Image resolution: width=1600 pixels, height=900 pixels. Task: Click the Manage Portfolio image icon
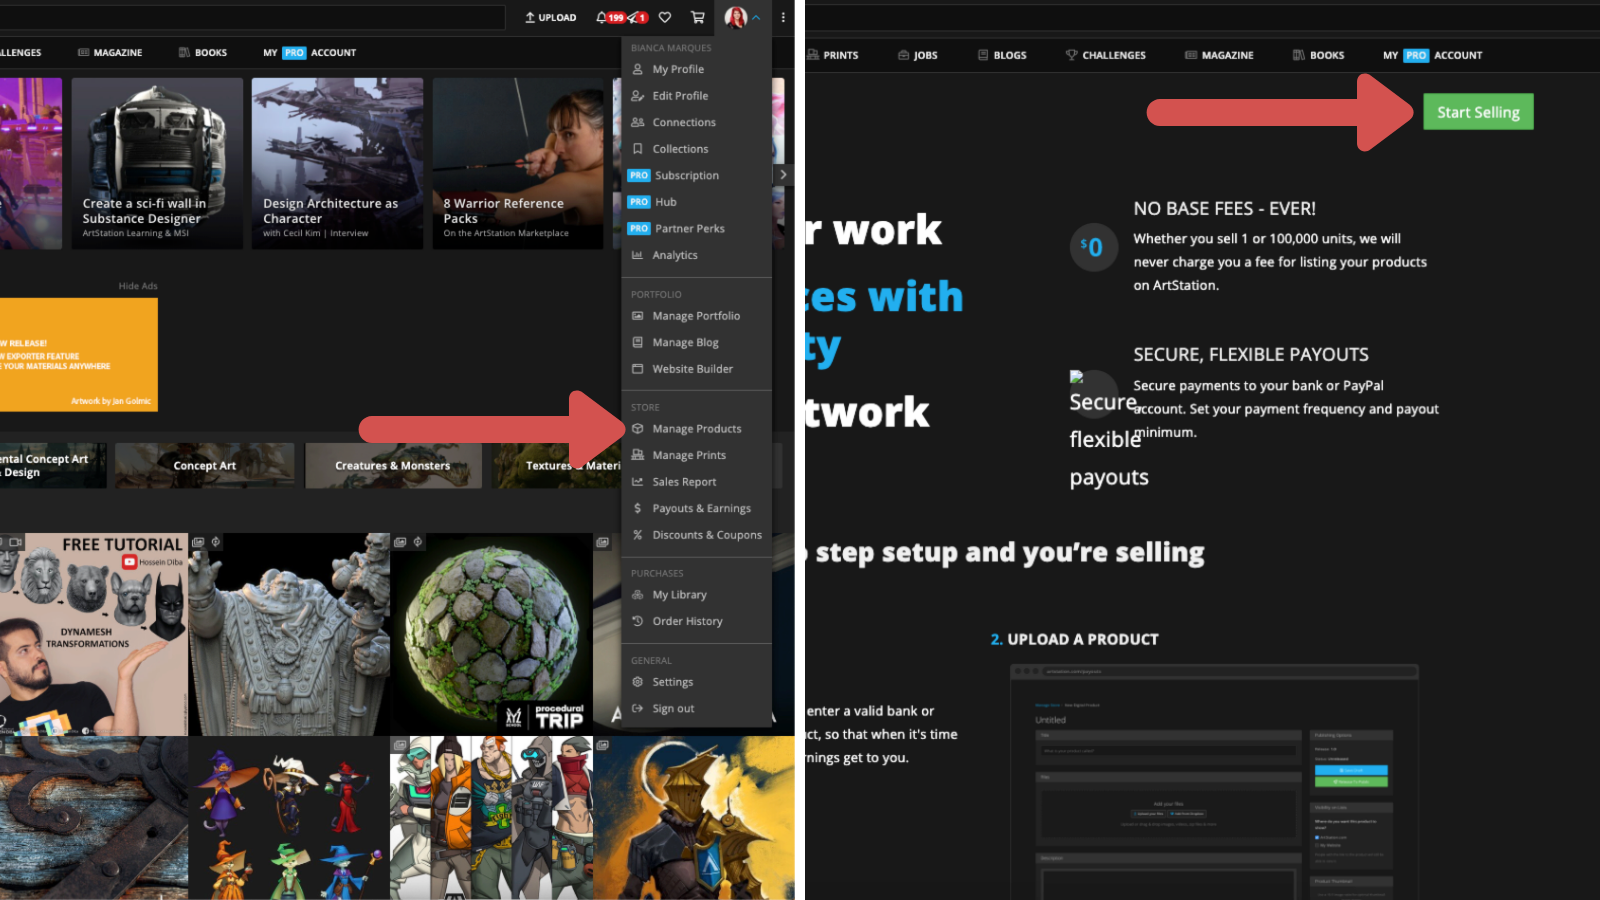coord(637,316)
